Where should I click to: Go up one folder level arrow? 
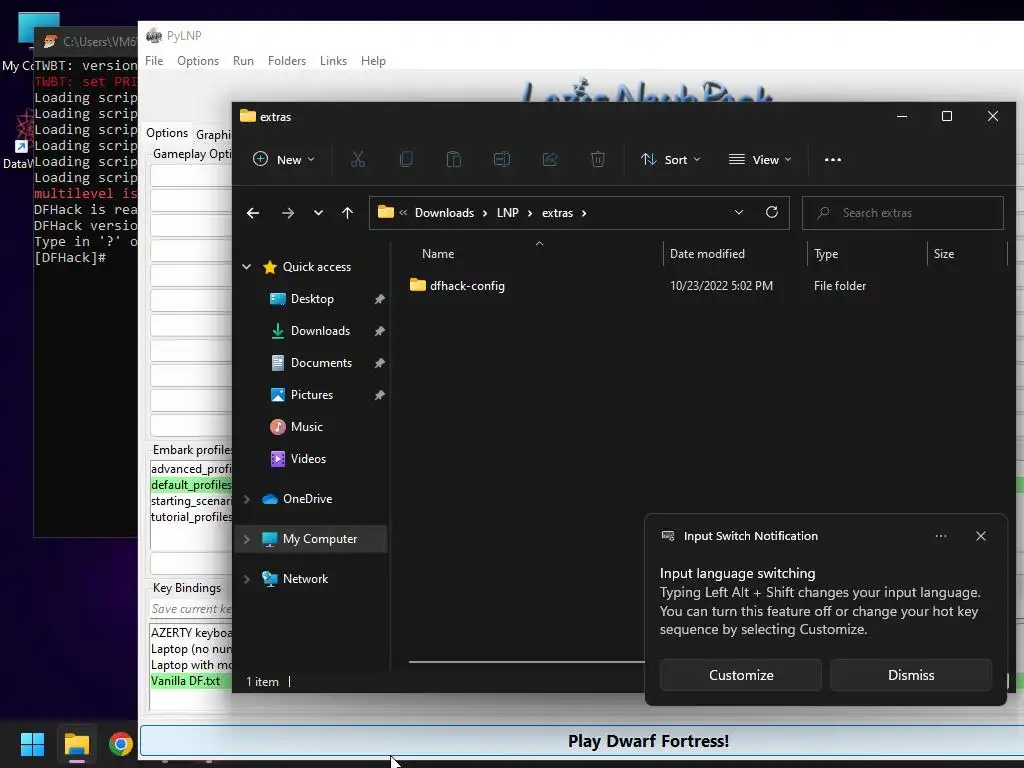[347, 213]
